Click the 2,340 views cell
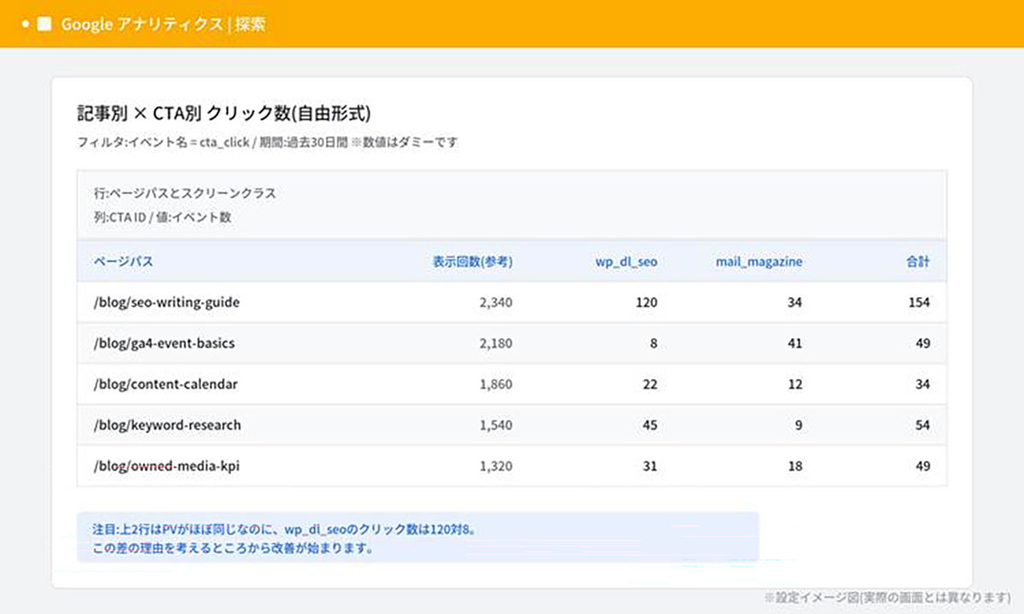1024x614 pixels. click(x=496, y=302)
